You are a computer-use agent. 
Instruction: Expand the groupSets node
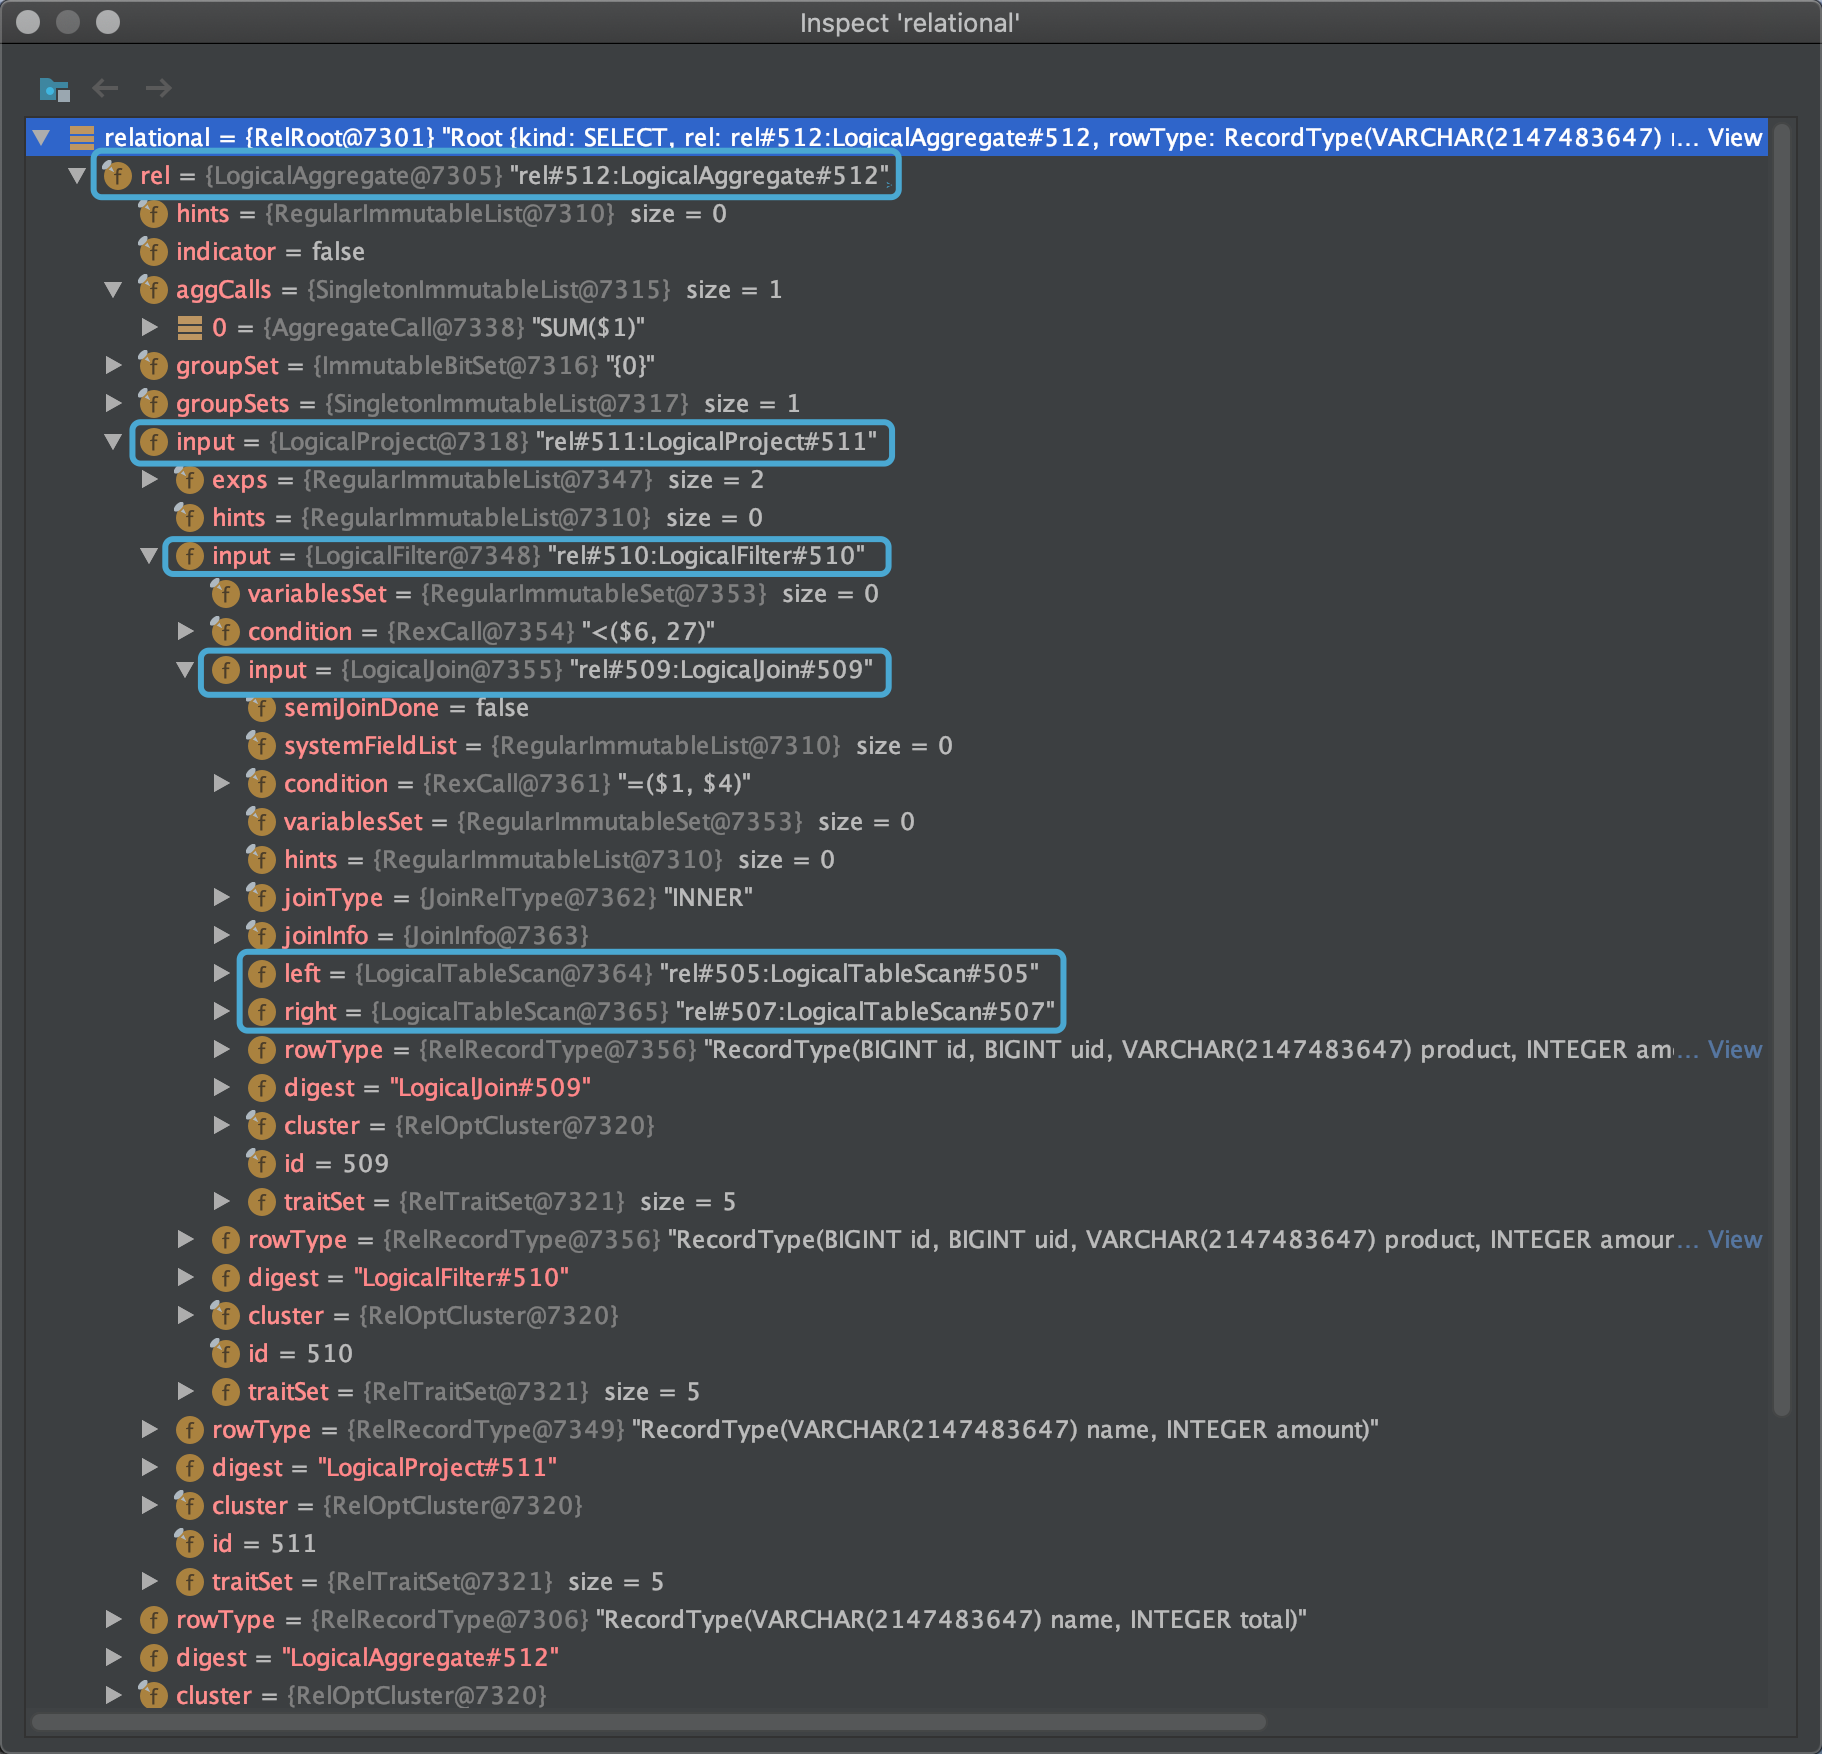click(113, 403)
